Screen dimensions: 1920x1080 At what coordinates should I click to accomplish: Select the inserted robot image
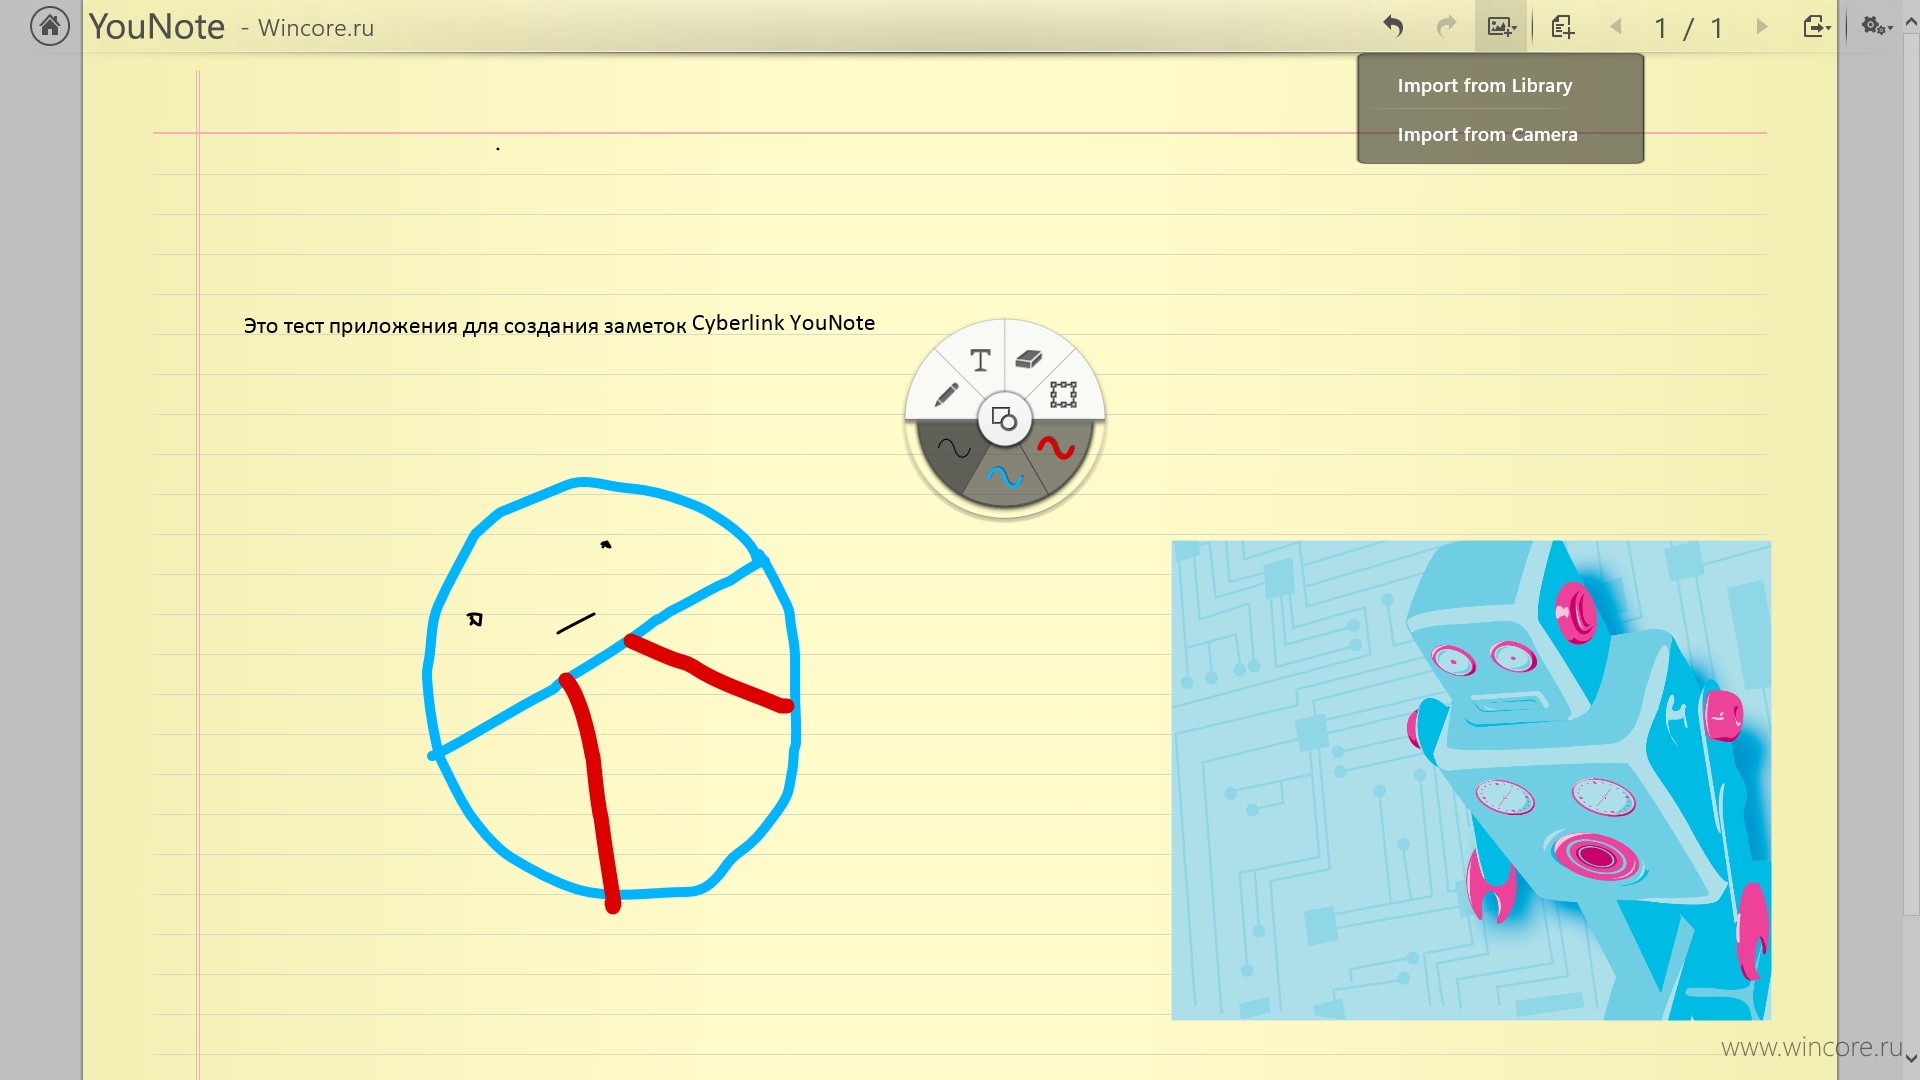[x=1471, y=780]
